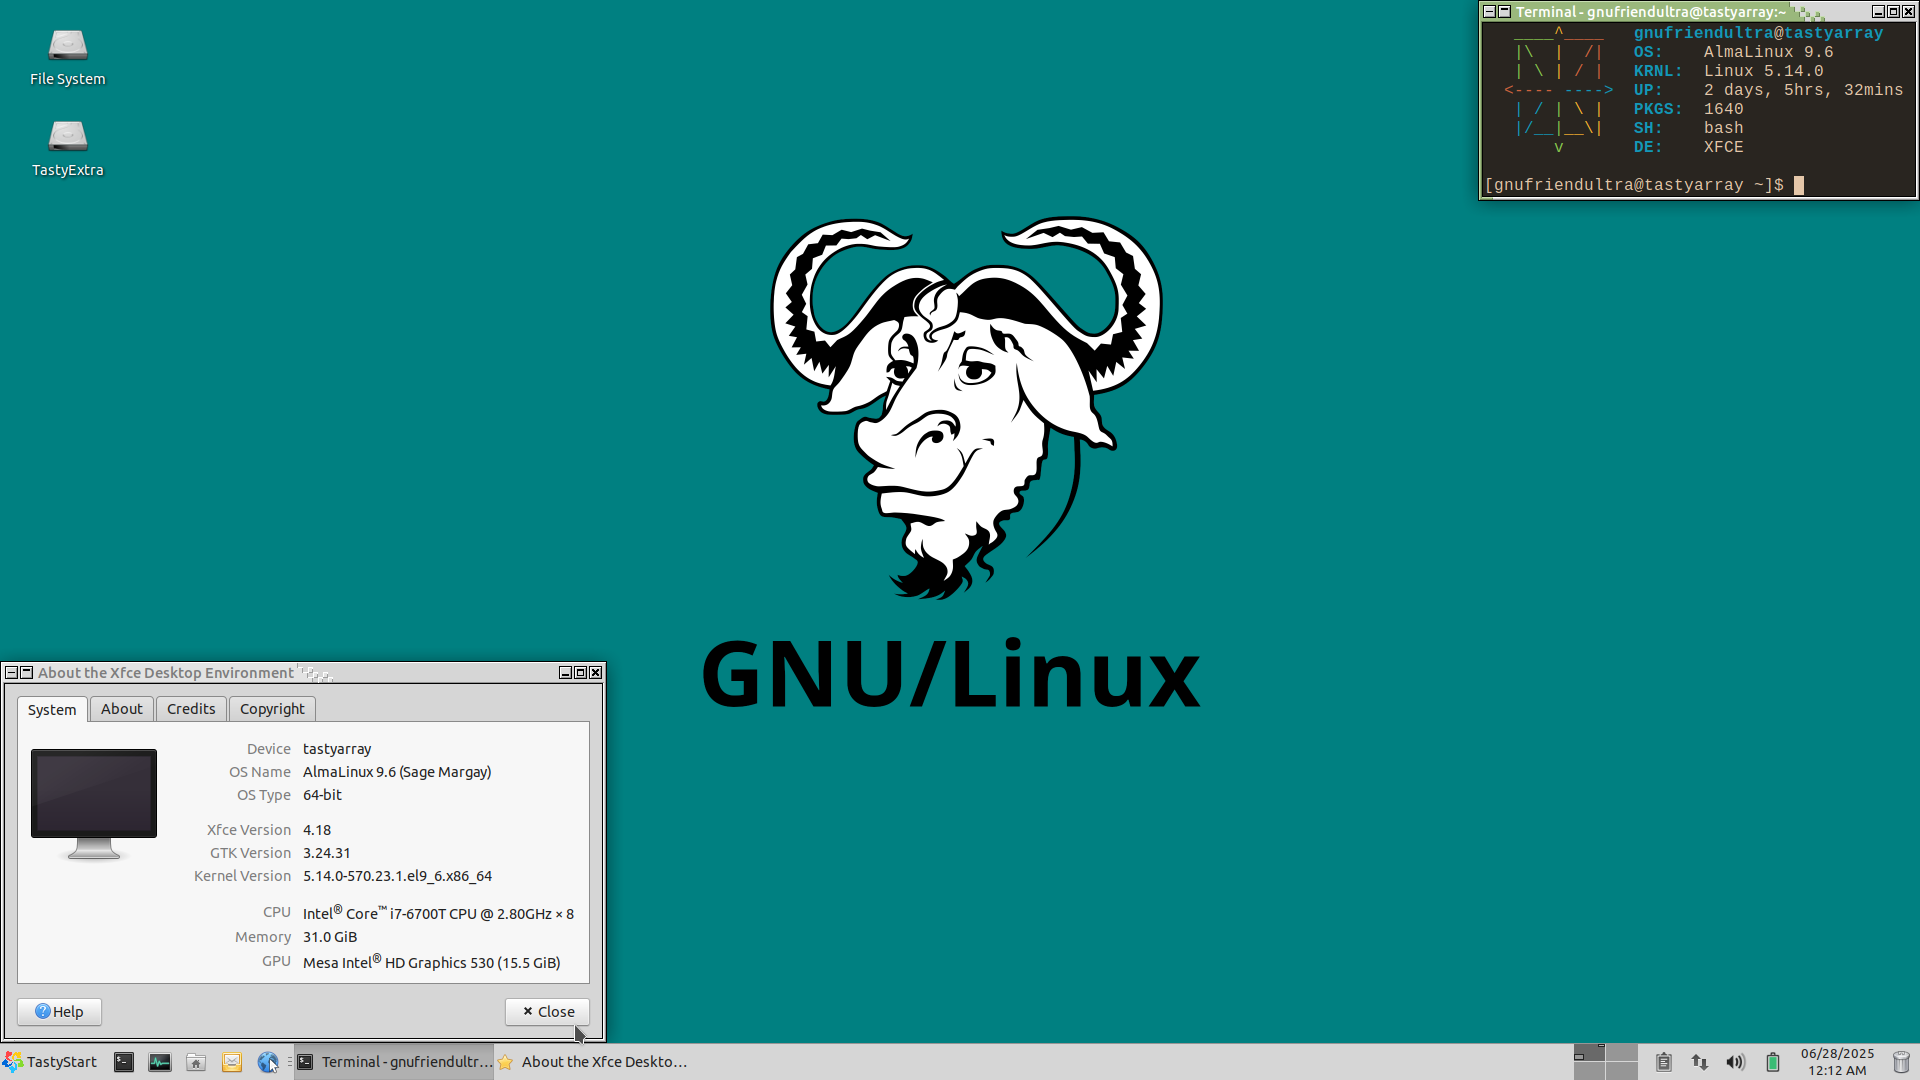The width and height of the screenshot is (1920, 1080).
Task: Launch the mail reader icon in panel
Action: click(x=232, y=1062)
